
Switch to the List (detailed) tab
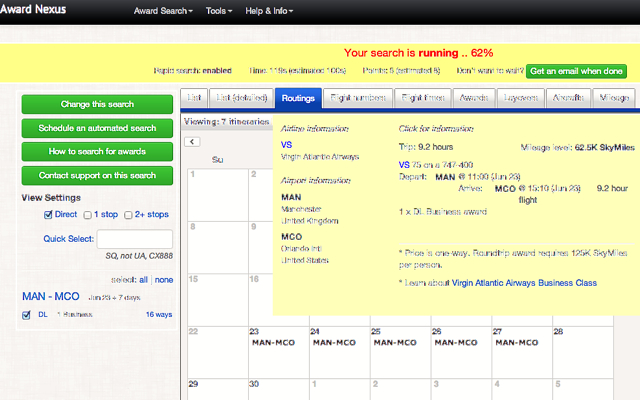[241, 98]
